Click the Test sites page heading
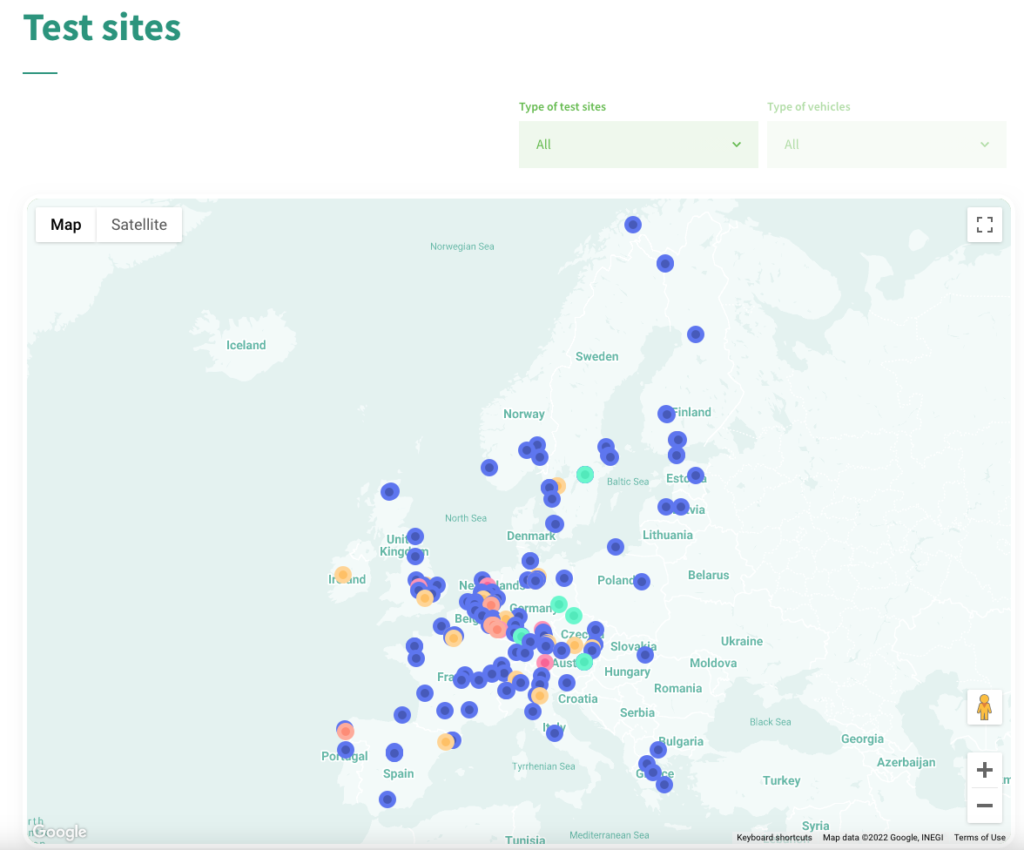Screen dimensions: 1024x850 tap(101, 29)
